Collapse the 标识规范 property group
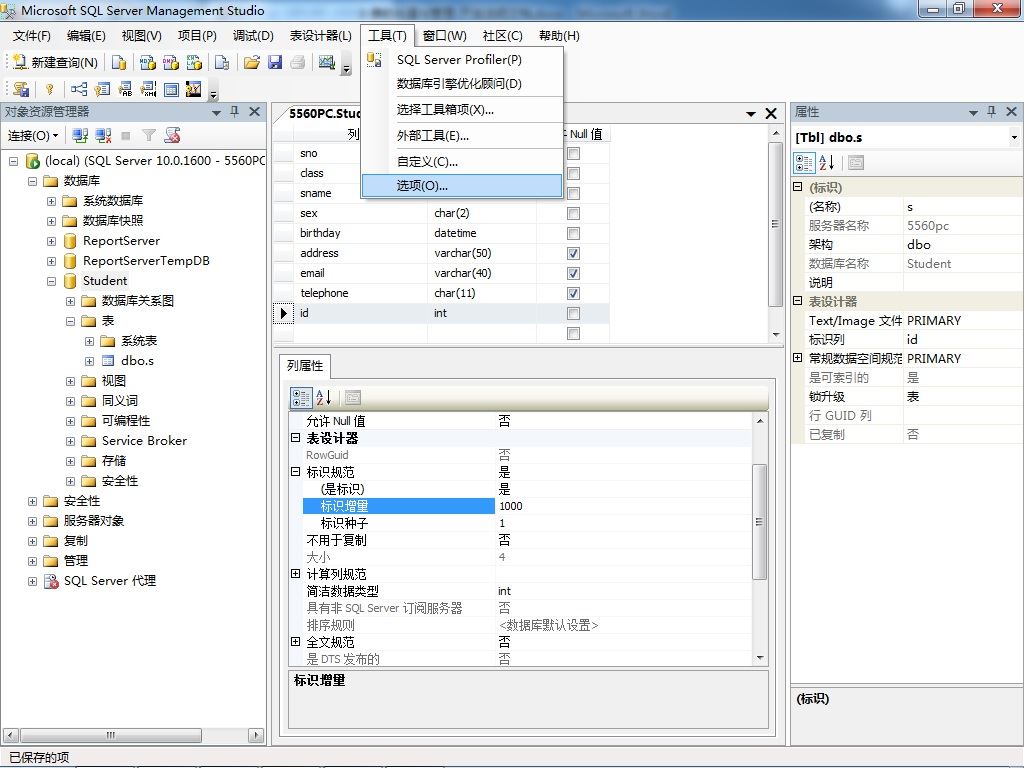The width and height of the screenshot is (1024, 768). click(295, 472)
